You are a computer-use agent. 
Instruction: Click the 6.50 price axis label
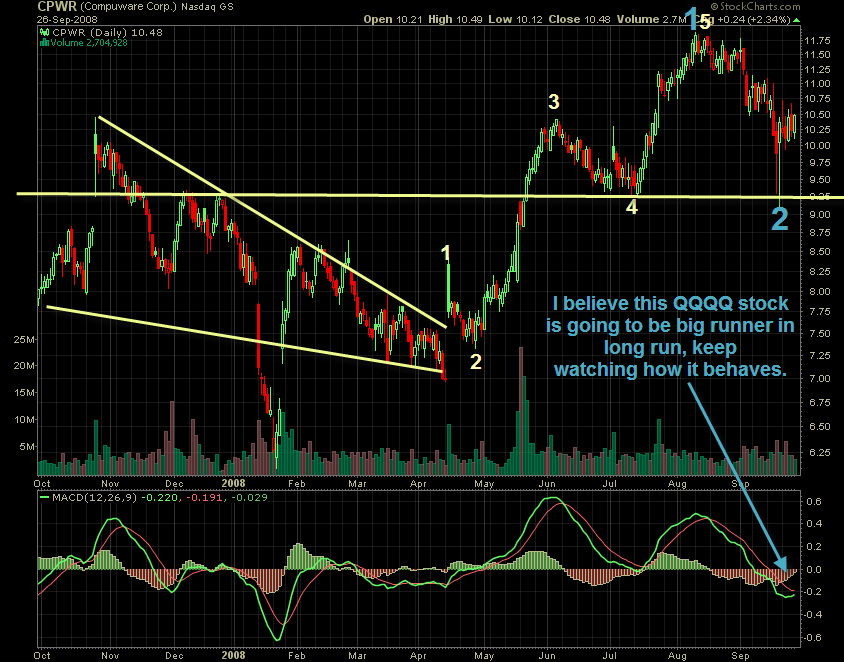(x=819, y=427)
